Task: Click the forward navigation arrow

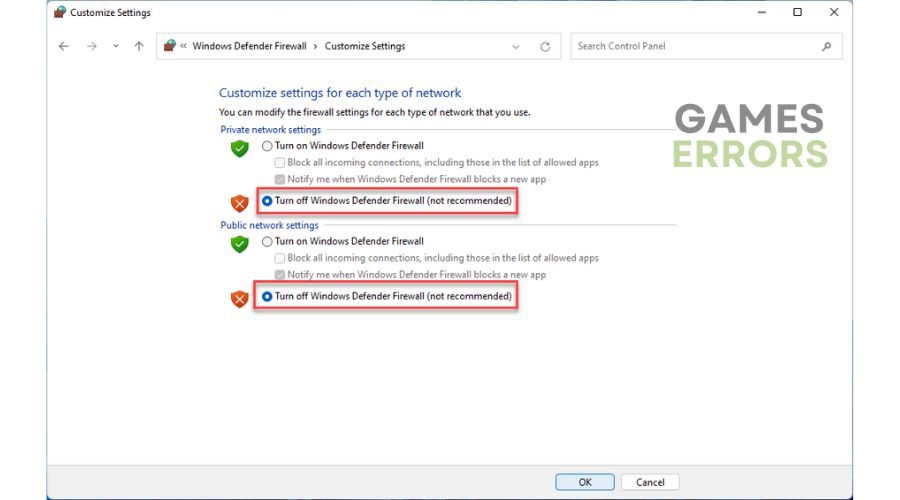Action: point(92,46)
